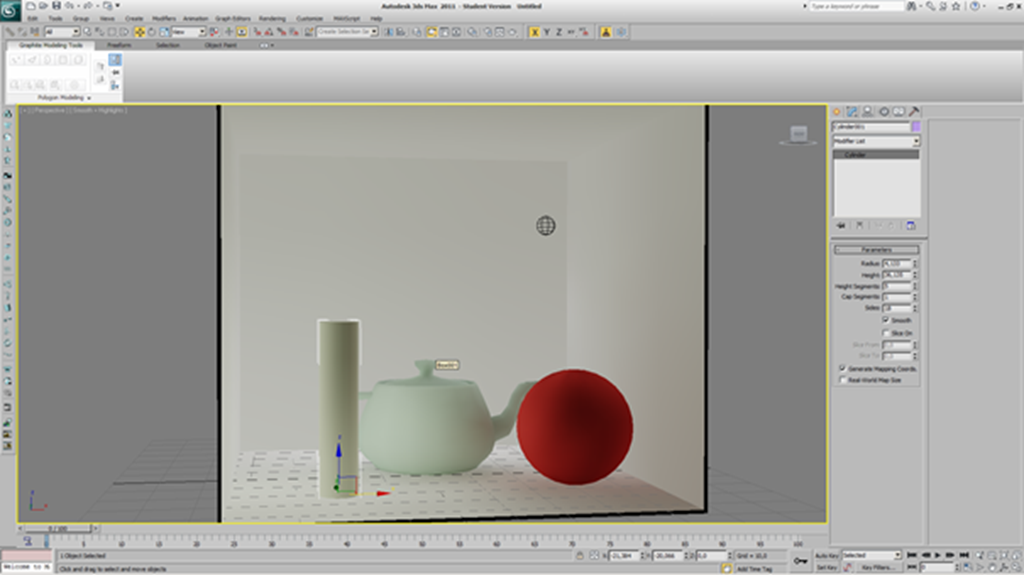Click the object color swatch beside the name
Image resolution: width=1024 pixels, height=575 pixels.
point(916,127)
